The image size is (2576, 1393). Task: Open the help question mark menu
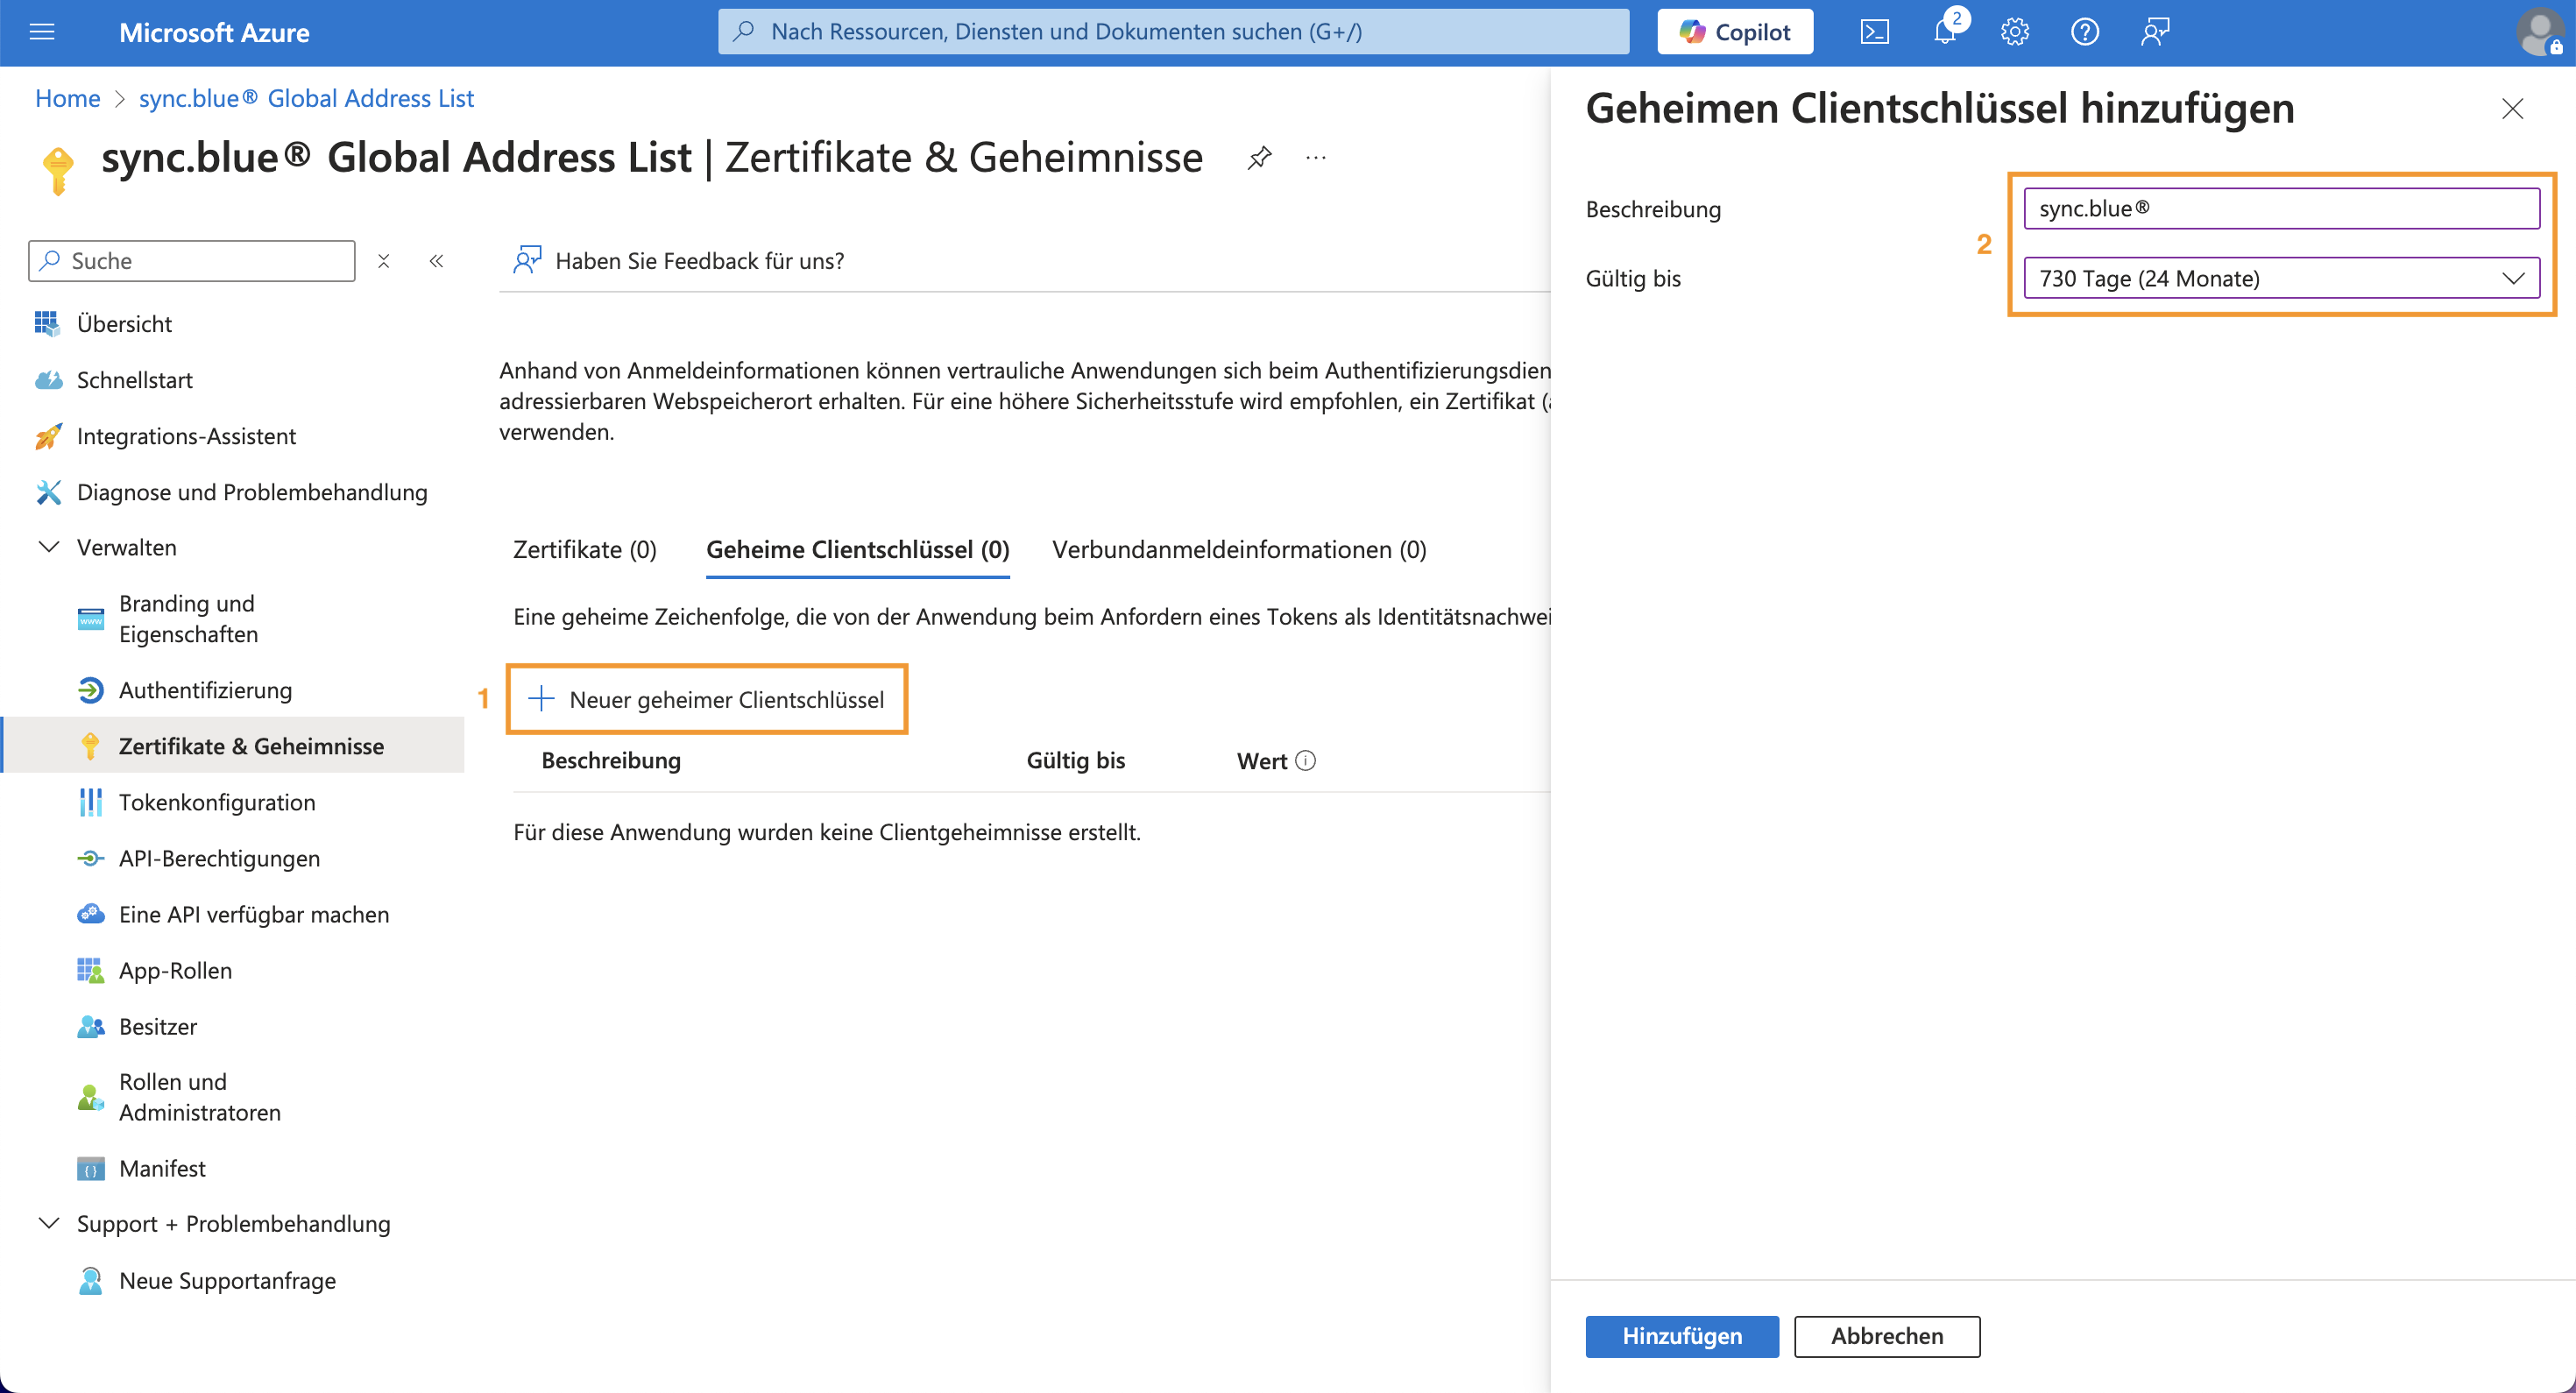tap(2085, 32)
